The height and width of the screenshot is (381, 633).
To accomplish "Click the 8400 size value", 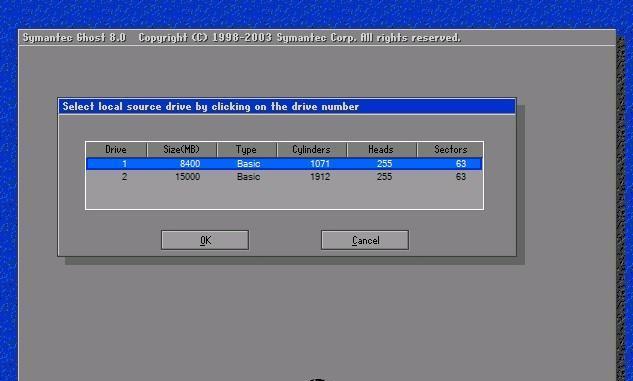I will [190, 164].
